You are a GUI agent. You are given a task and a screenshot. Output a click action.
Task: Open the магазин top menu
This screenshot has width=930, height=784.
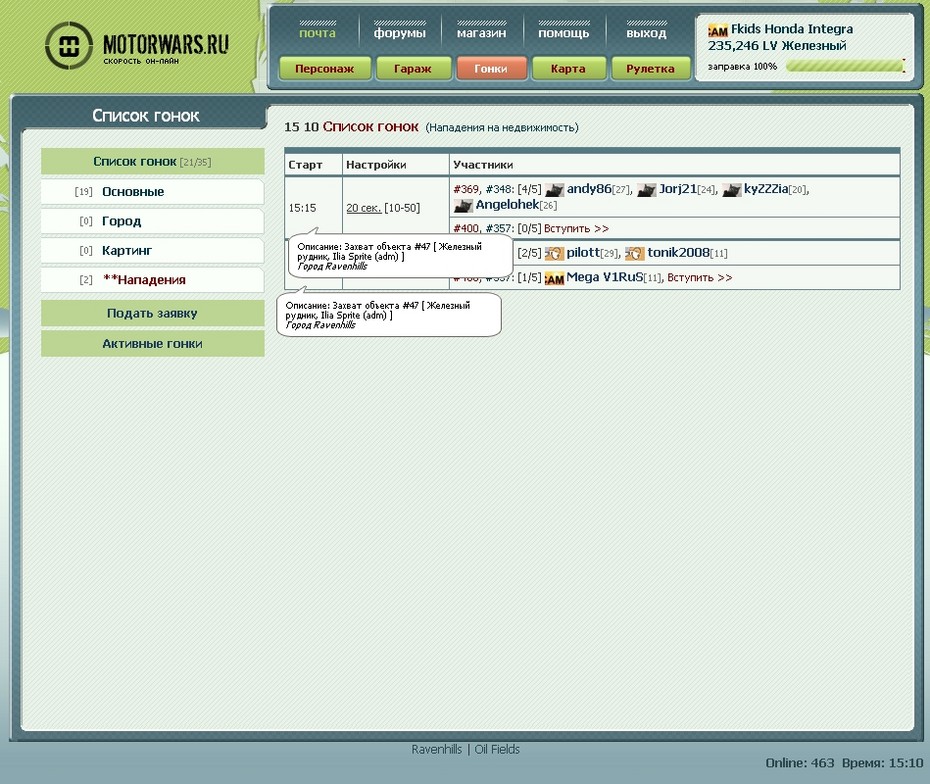tap(481, 33)
